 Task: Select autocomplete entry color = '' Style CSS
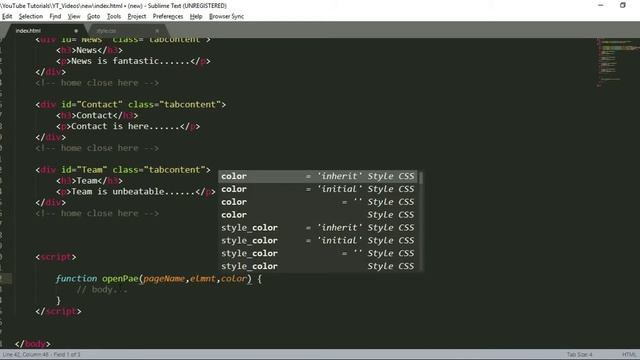click(318, 202)
